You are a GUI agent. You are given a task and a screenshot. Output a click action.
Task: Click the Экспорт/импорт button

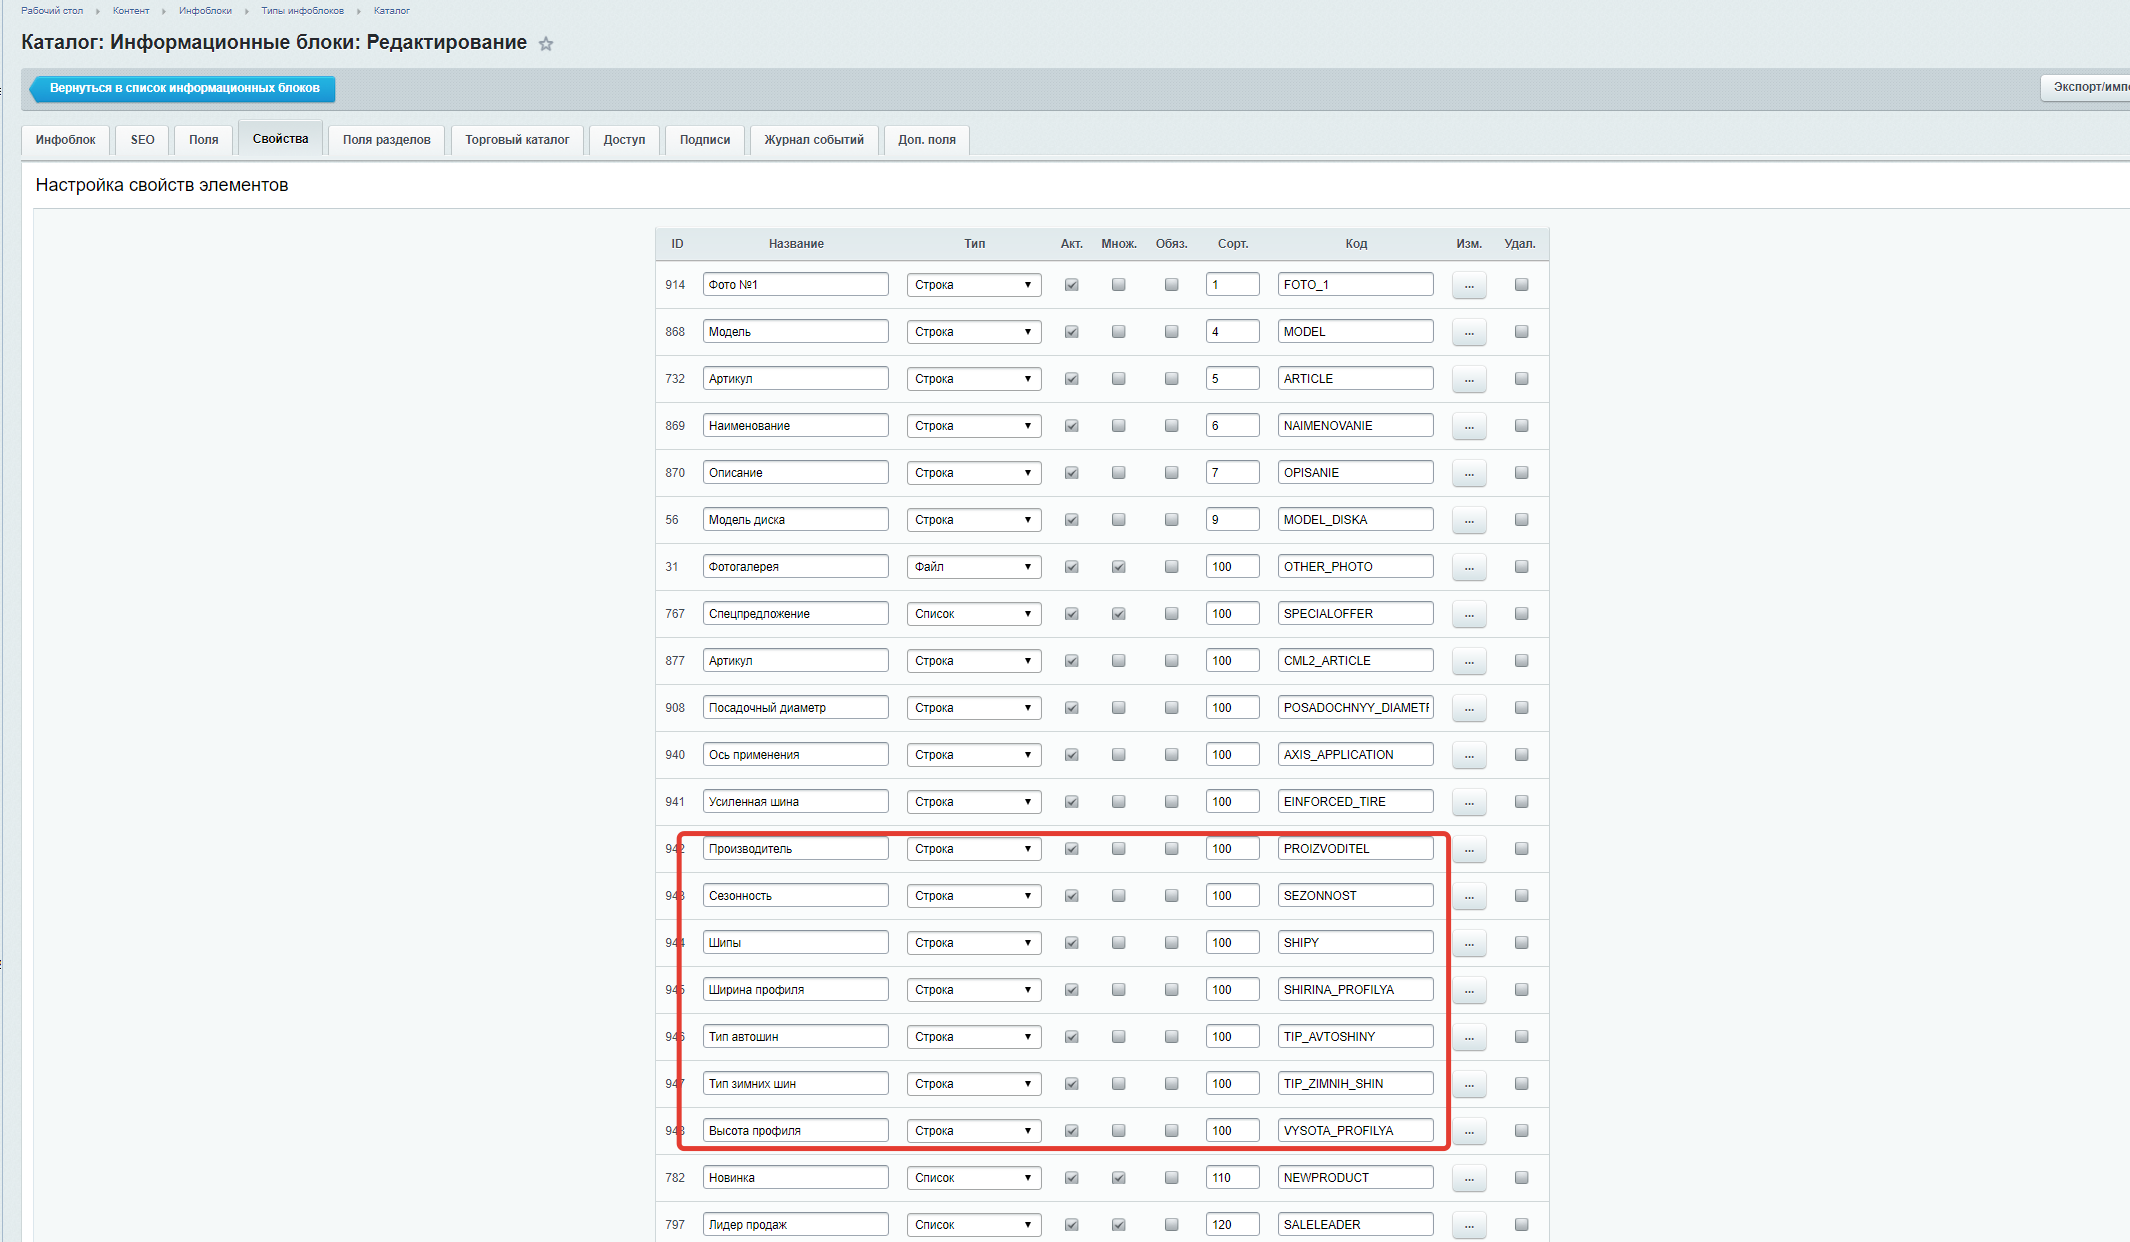coord(2086,87)
